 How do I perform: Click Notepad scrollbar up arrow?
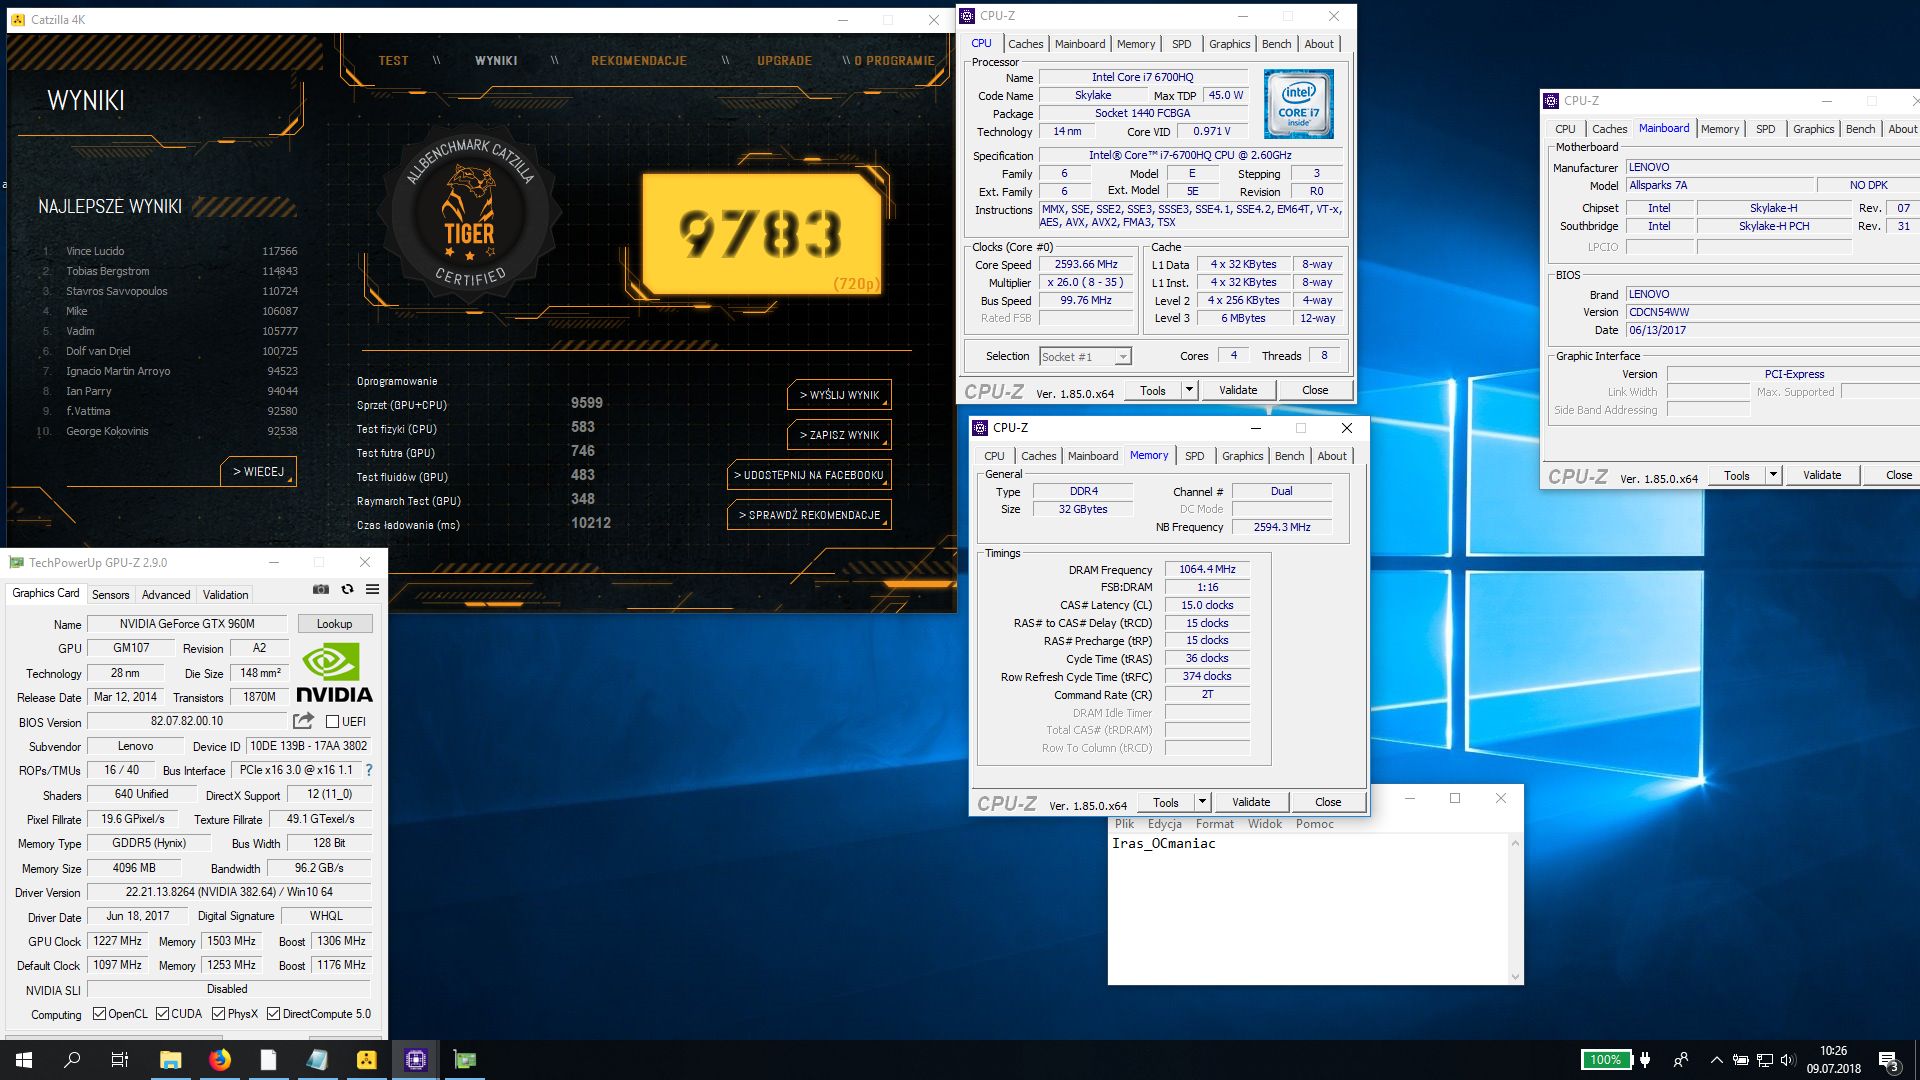(1515, 843)
